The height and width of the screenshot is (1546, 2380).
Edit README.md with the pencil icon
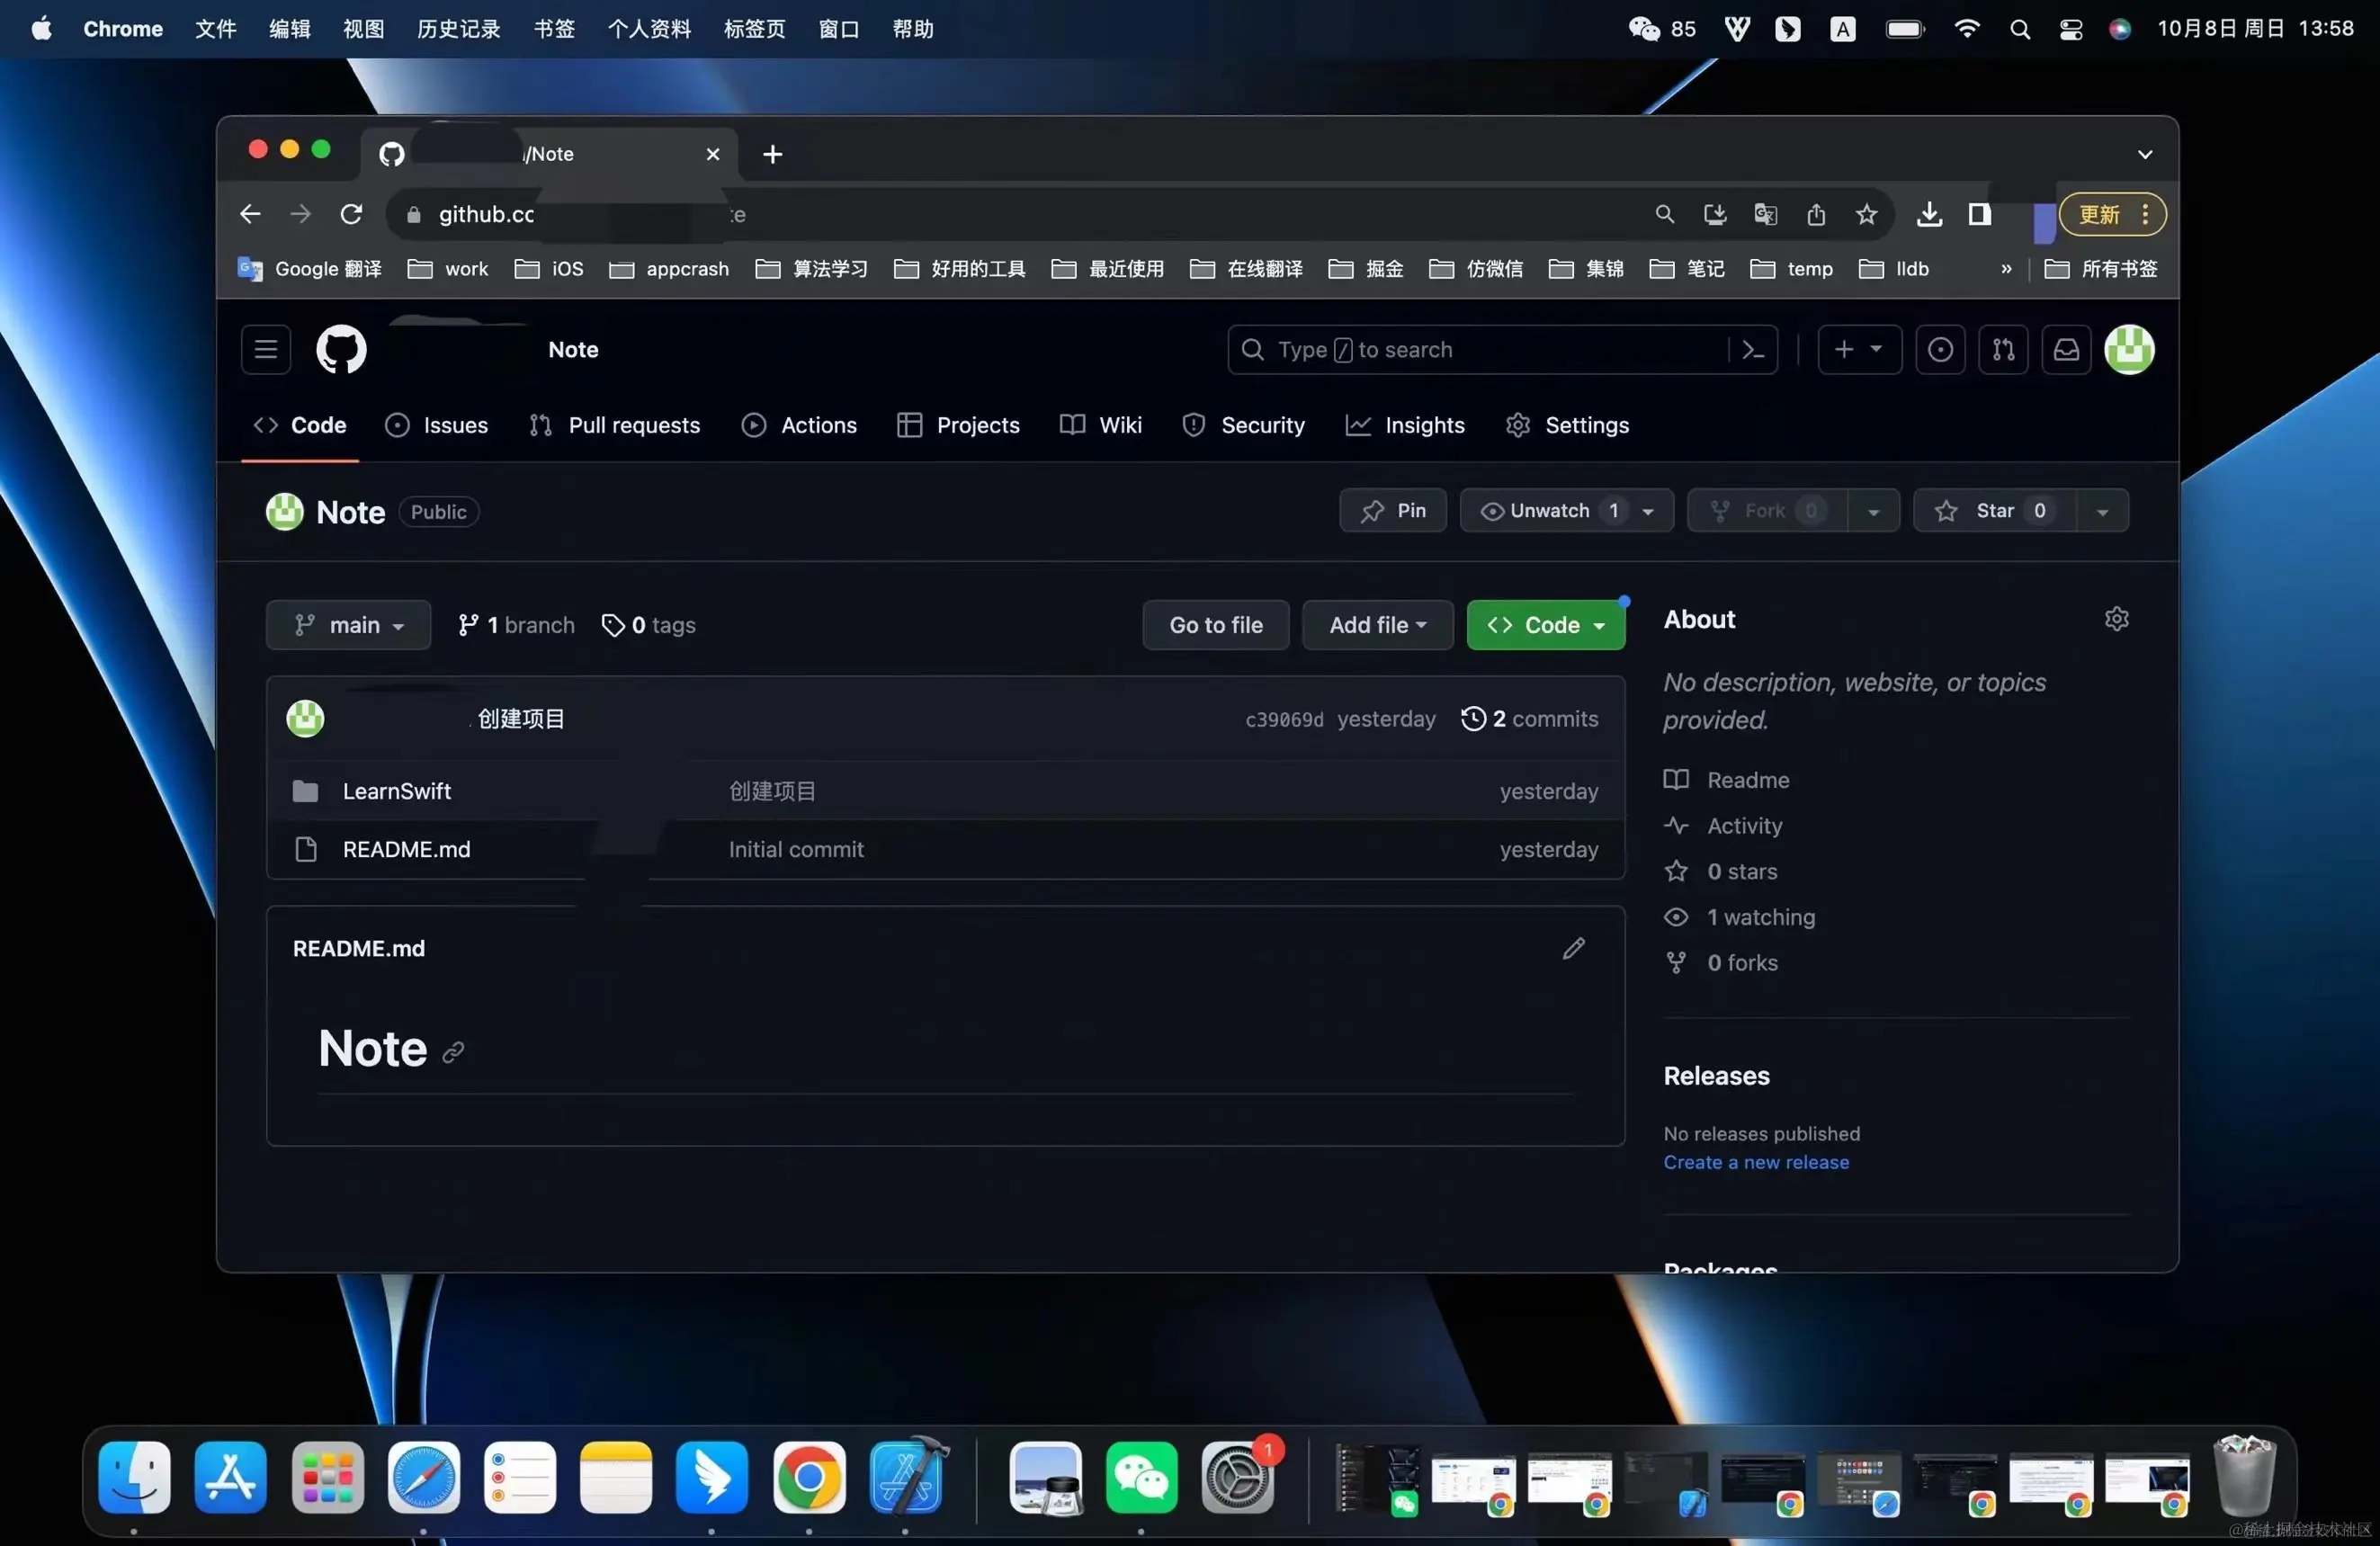tap(1573, 948)
